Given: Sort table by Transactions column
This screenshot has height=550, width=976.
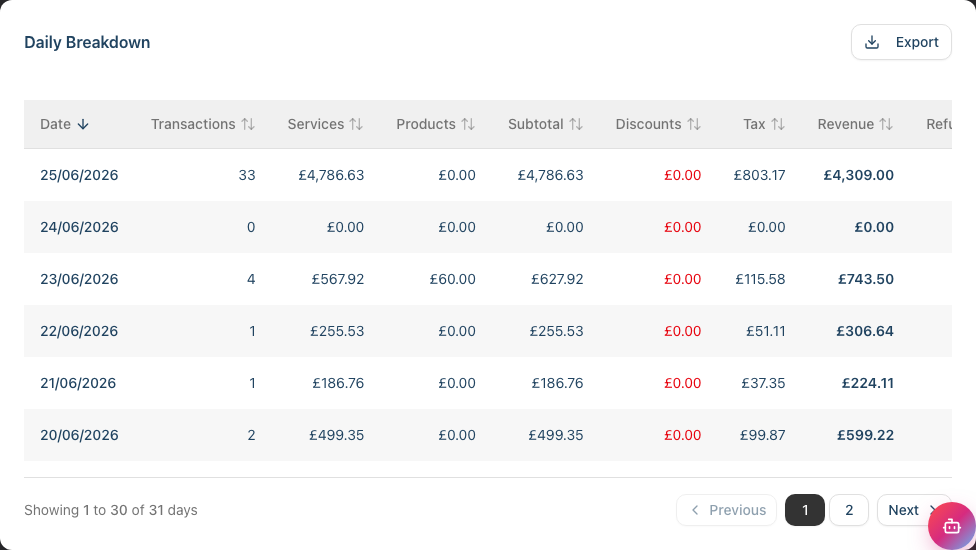Looking at the screenshot, I should [x=248, y=124].
